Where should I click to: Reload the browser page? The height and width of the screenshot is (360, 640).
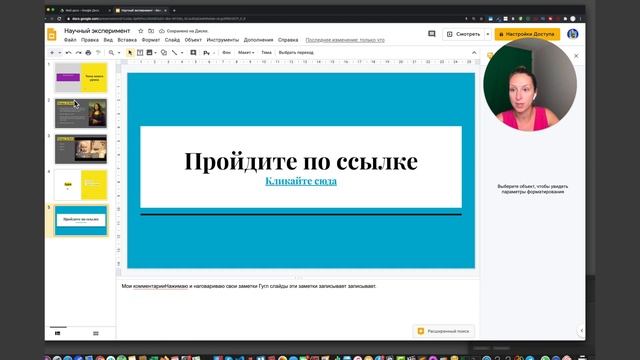point(59,19)
